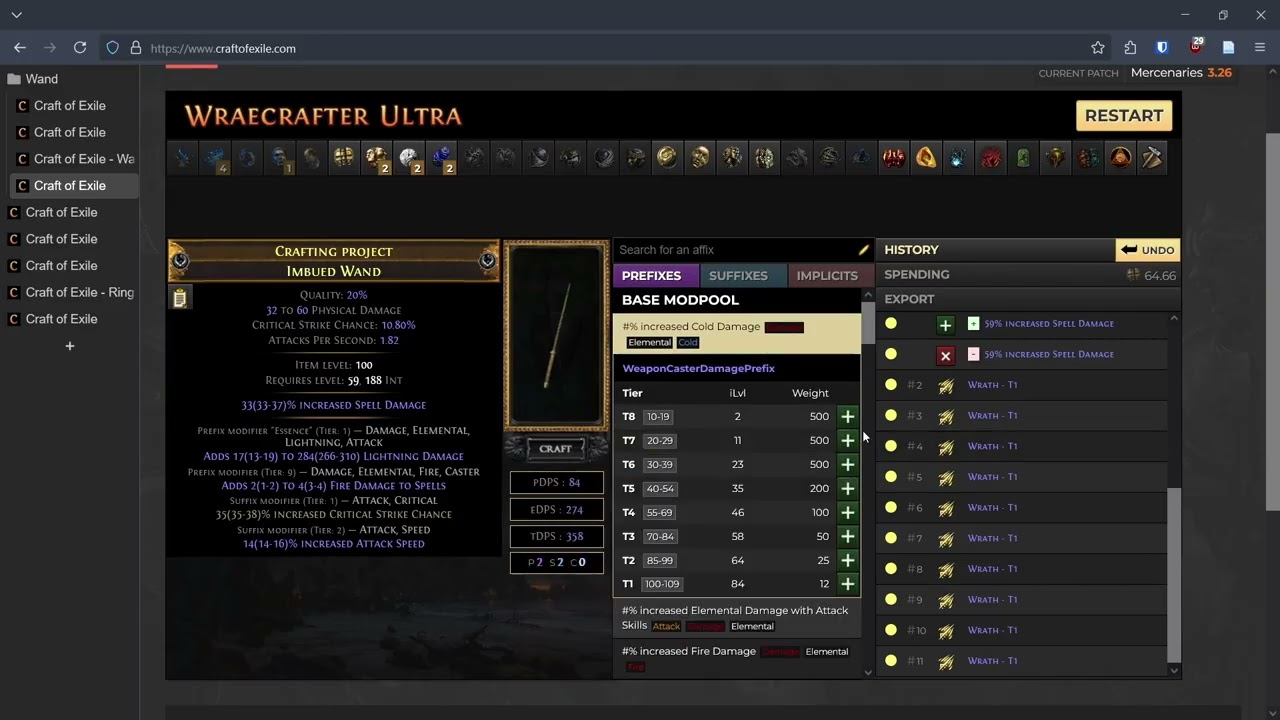Image resolution: width=1280 pixels, height=720 pixels.
Task: Collapse the HISTORY section header
Action: tap(995, 250)
